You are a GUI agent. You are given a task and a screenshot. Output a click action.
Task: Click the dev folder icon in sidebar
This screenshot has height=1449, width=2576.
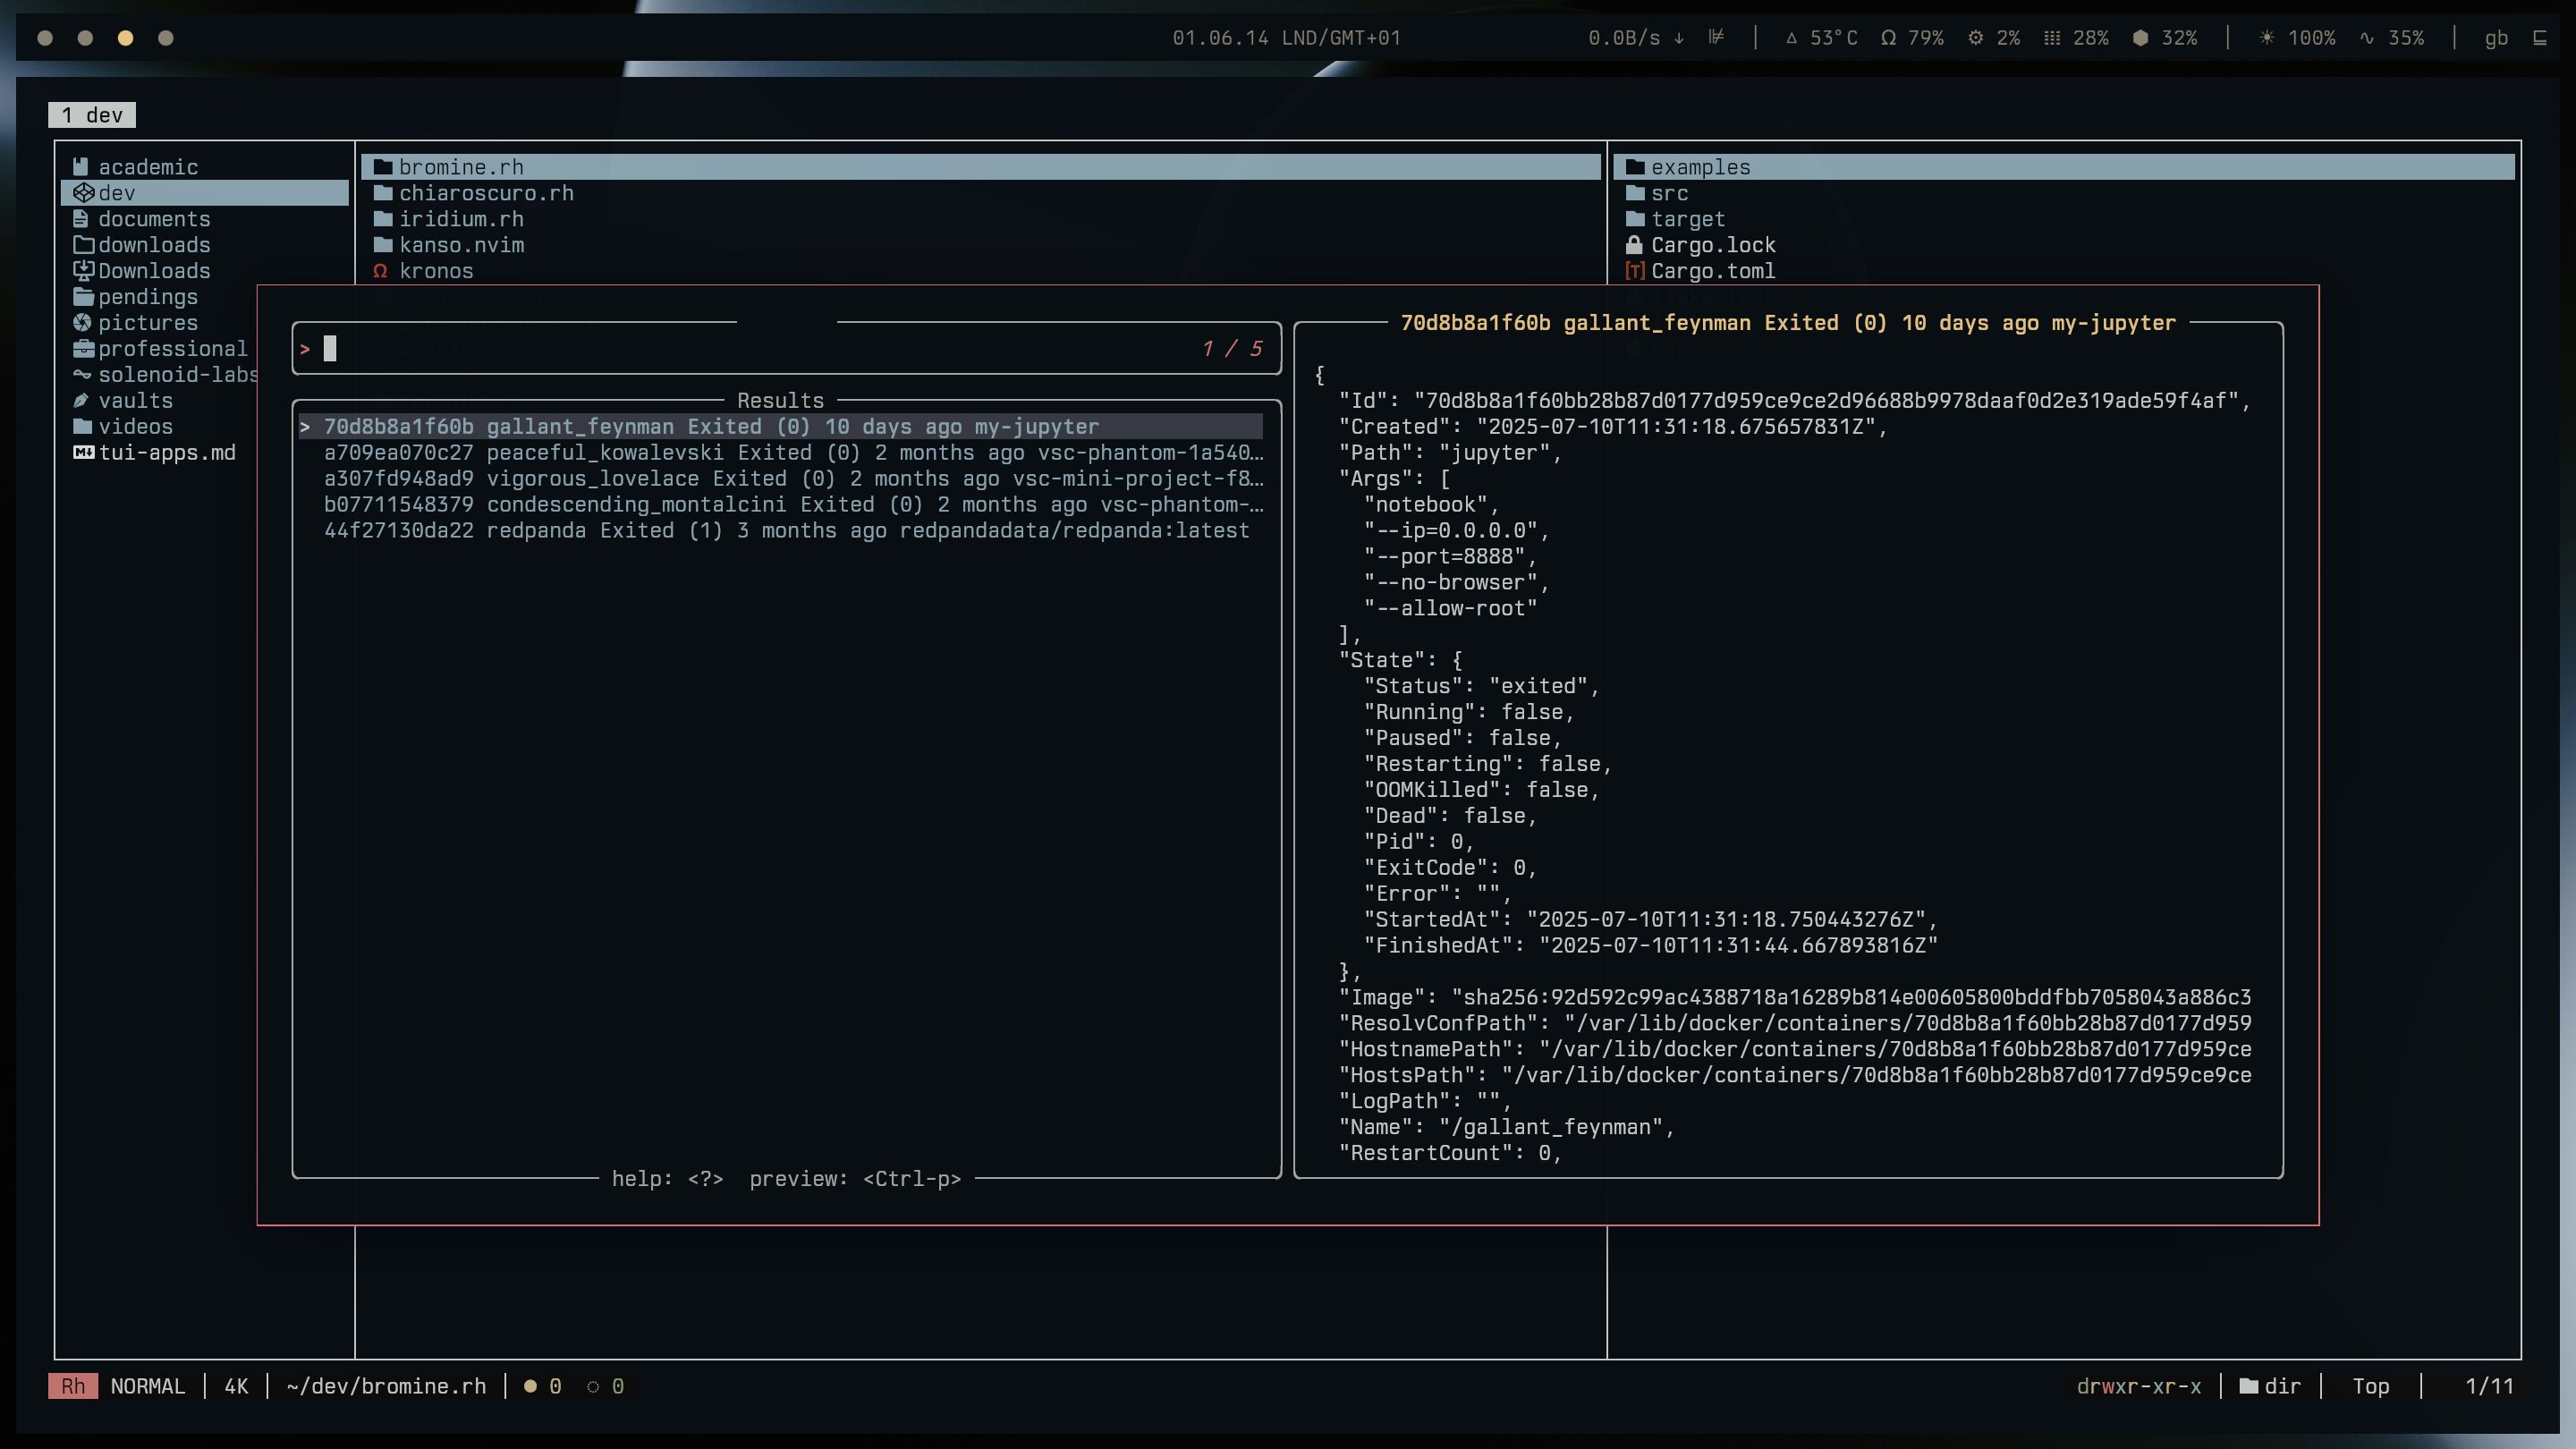pyautogui.click(x=83, y=193)
